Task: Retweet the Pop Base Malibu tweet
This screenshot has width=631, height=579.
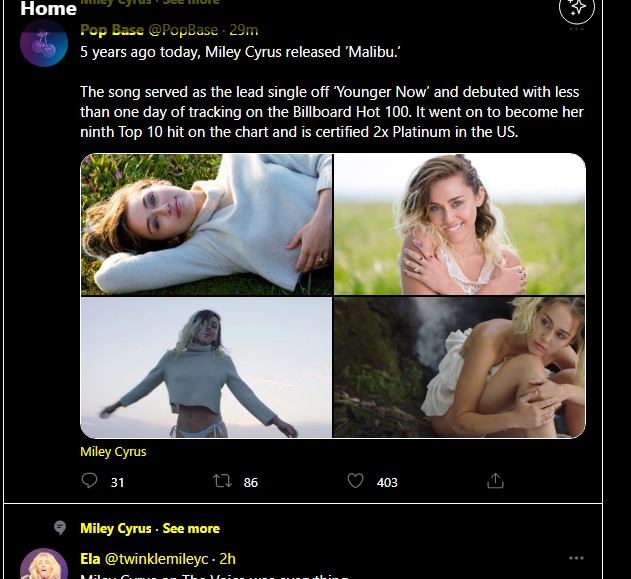Action: tap(222, 481)
